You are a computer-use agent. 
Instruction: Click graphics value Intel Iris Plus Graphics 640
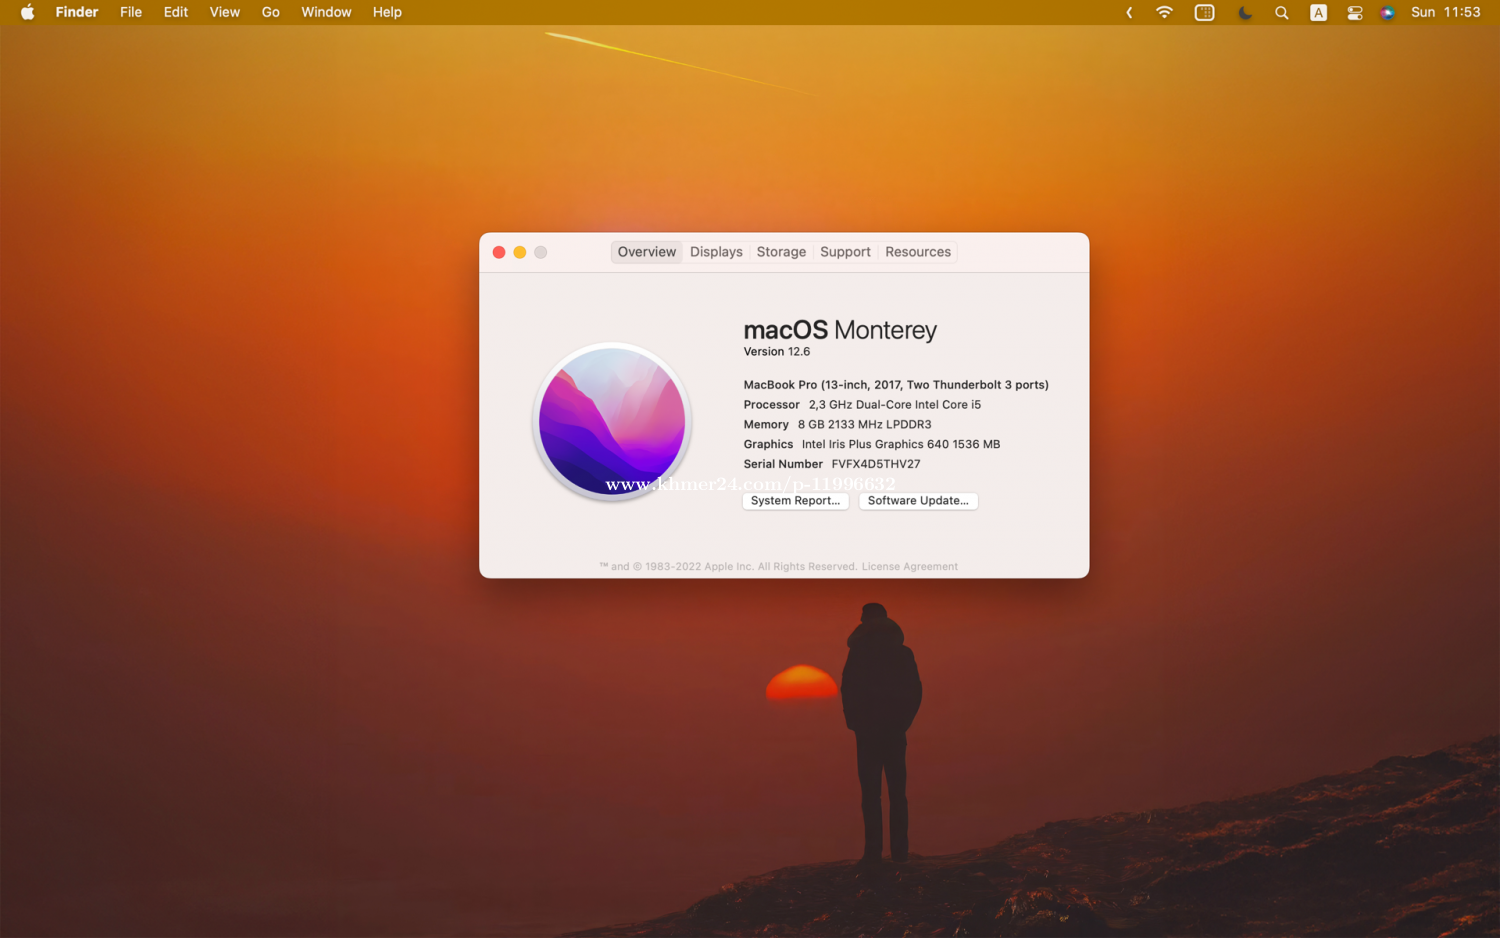click(900, 445)
